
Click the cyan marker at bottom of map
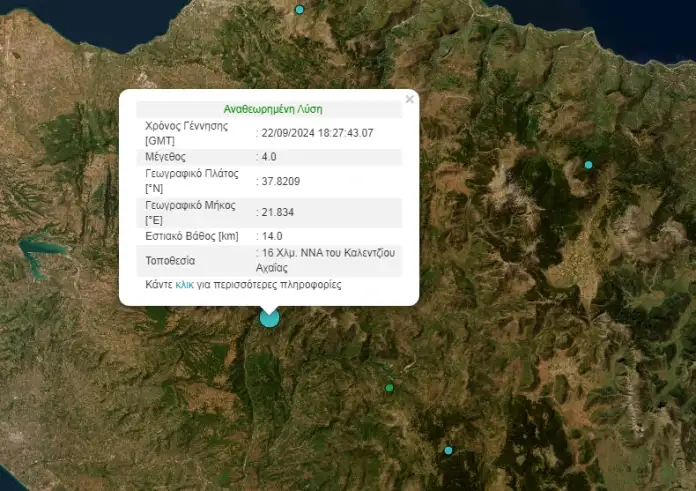448,450
